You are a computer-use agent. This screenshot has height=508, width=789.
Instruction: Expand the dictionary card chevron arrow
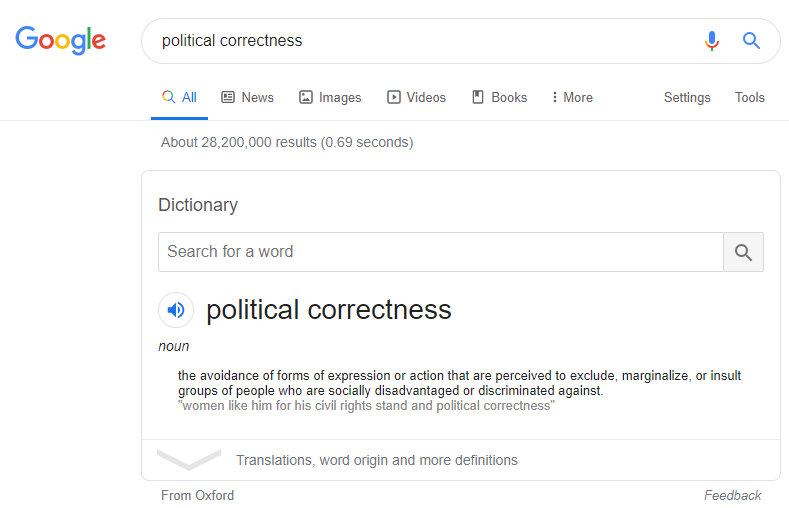pyautogui.click(x=189, y=460)
